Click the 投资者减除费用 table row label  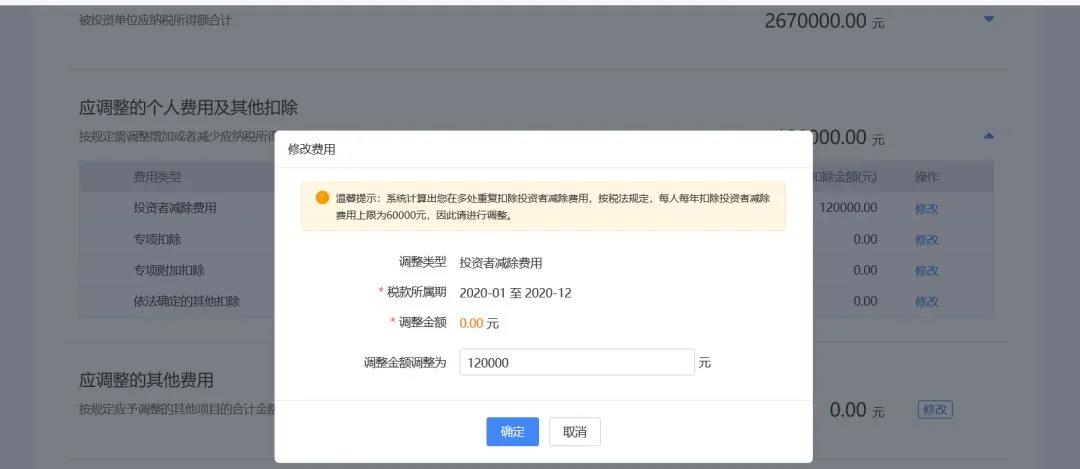click(175, 207)
